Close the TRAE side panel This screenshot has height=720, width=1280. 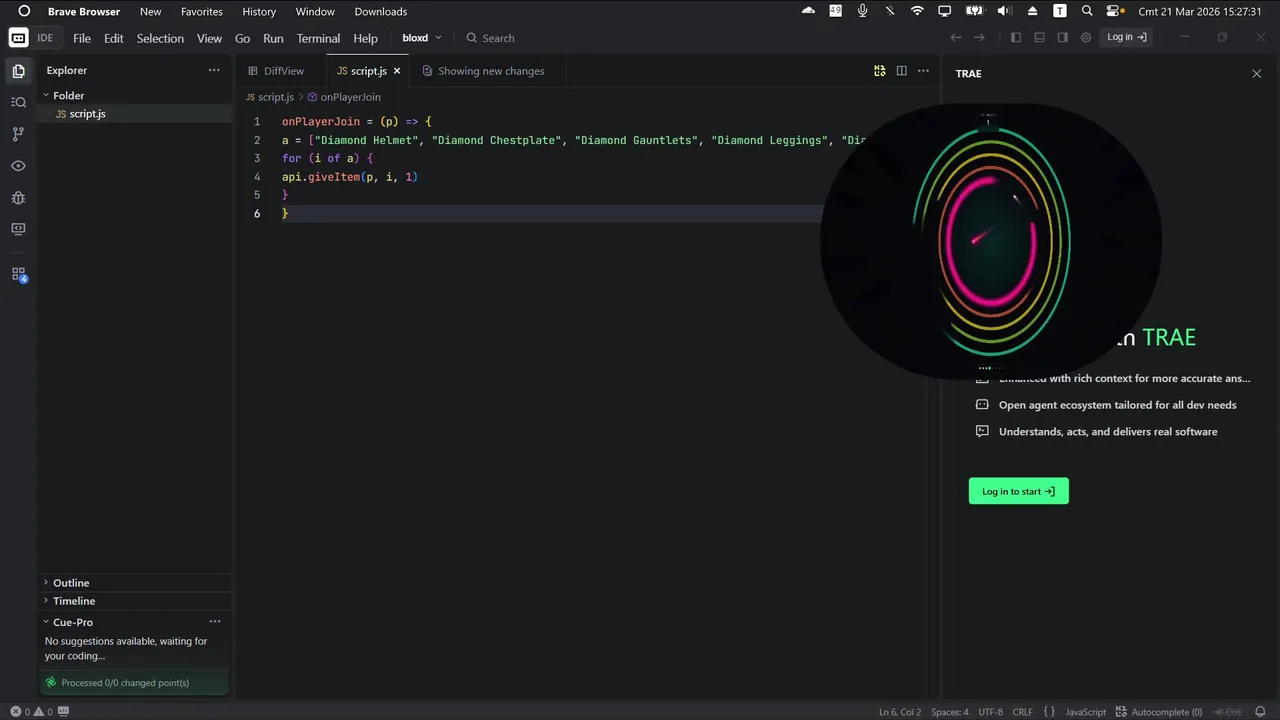1257,73
